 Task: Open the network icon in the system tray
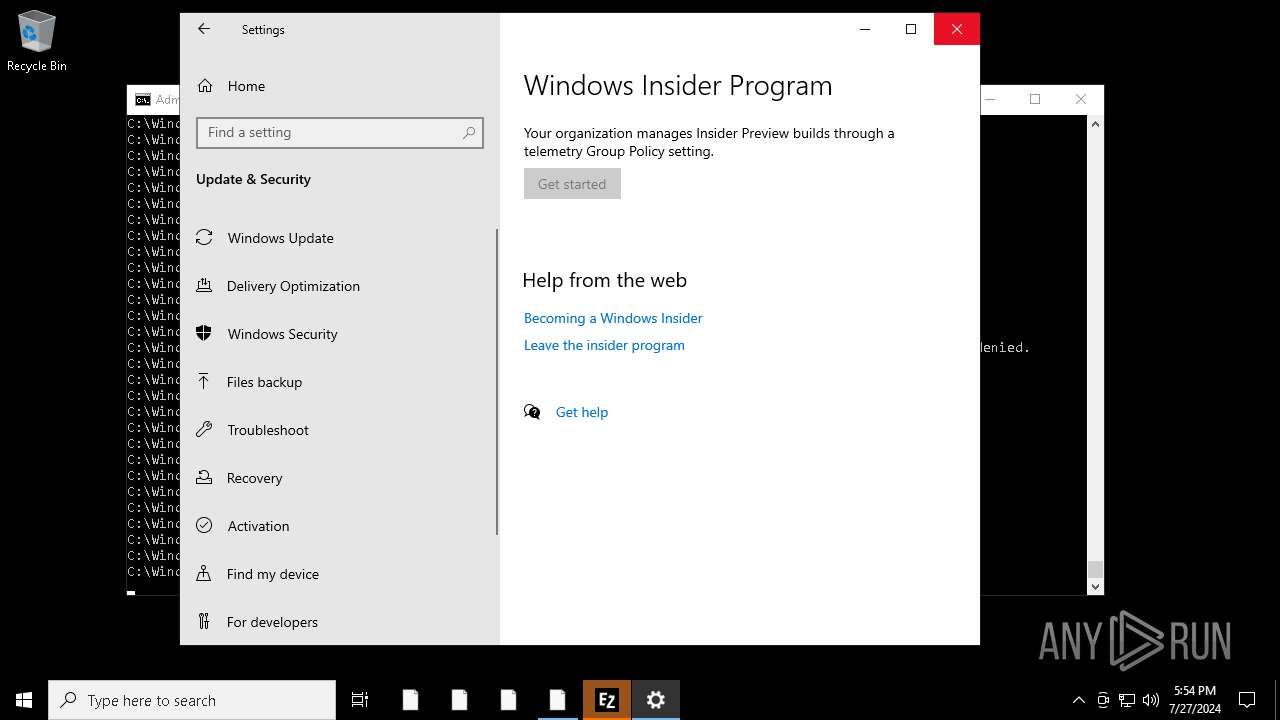[x=1127, y=700]
